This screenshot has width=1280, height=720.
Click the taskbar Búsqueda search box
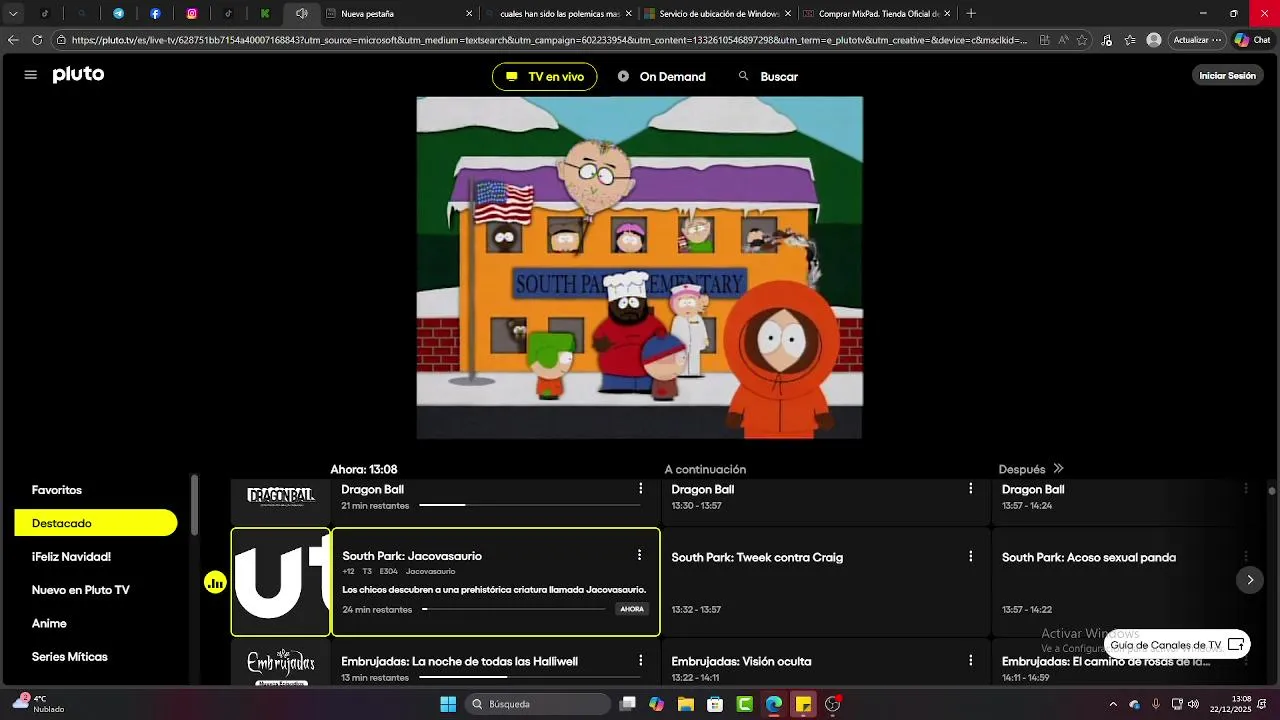click(539, 704)
